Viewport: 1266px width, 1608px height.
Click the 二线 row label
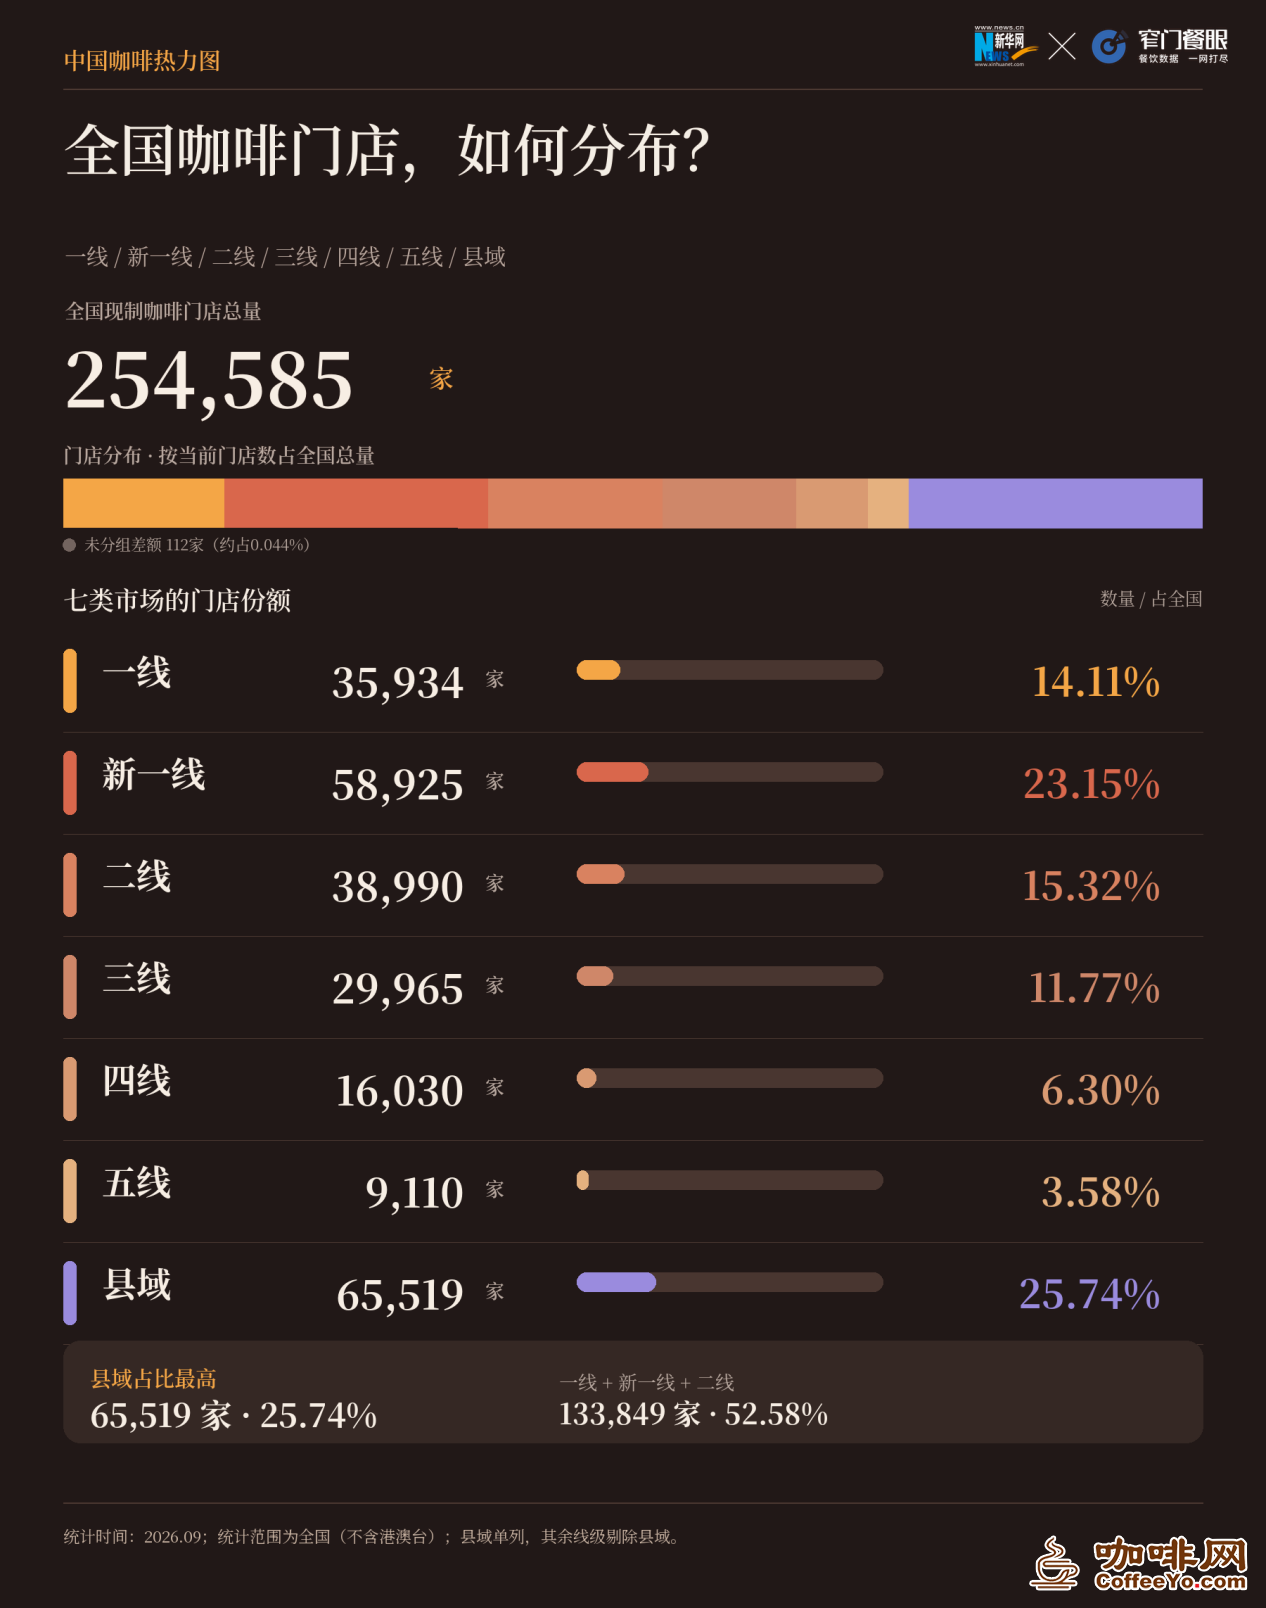click(137, 877)
